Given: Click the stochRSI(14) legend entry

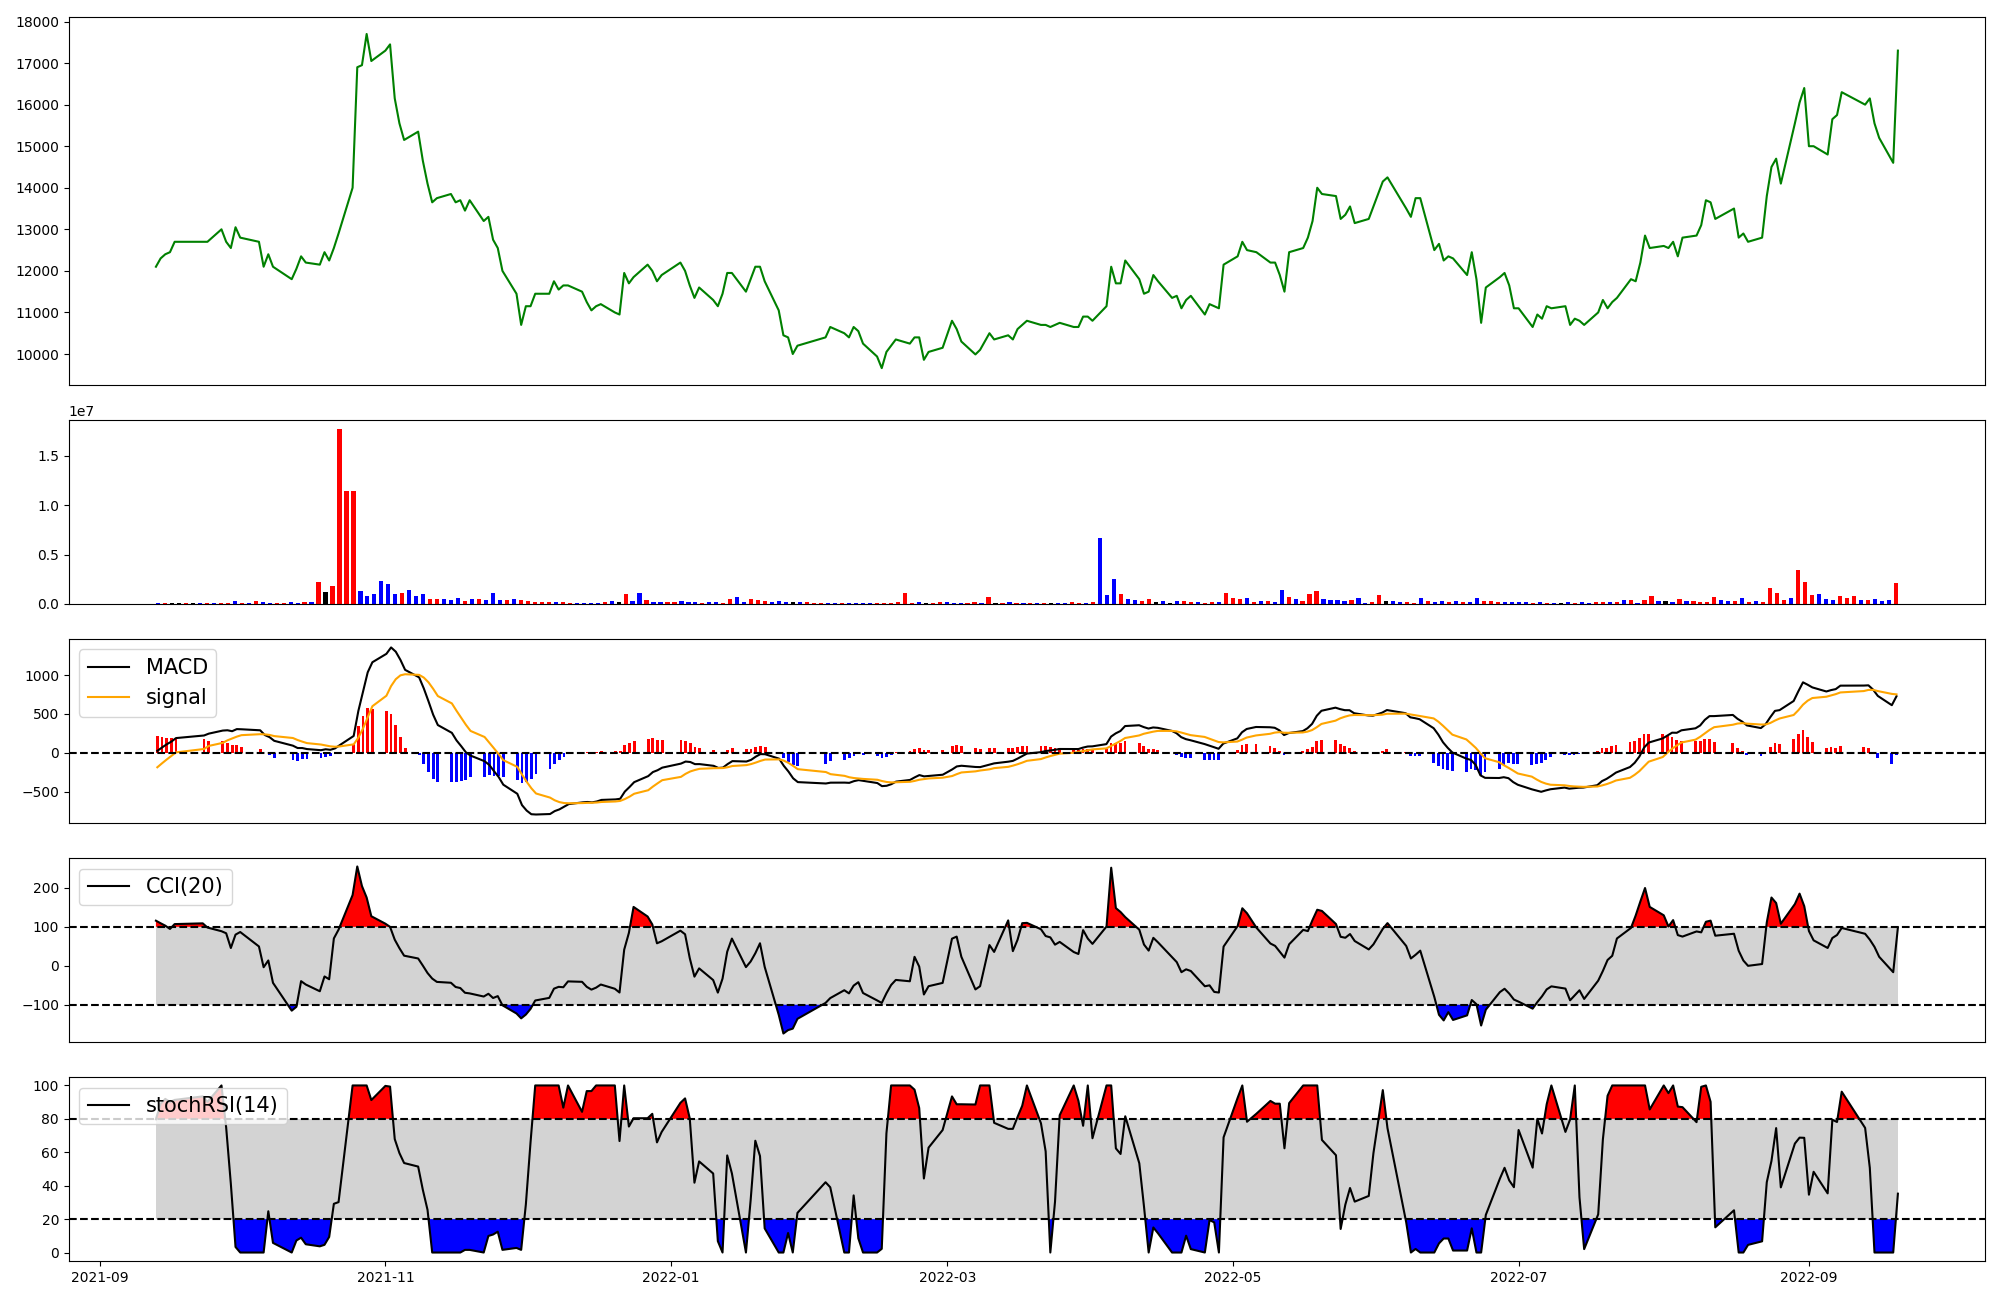Looking at the screenshot, I should [211, 1105].
